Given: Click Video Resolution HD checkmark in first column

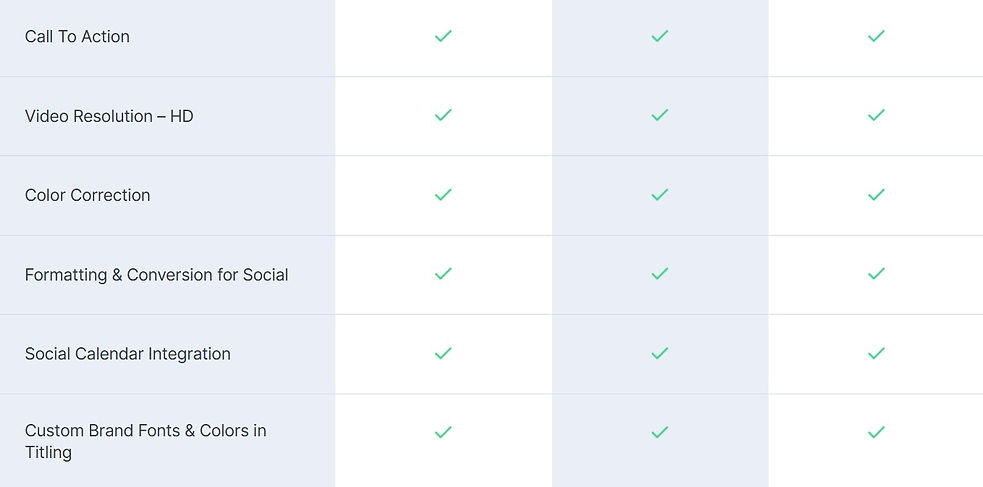Looking at the screenshot, I should pos(443,115).
